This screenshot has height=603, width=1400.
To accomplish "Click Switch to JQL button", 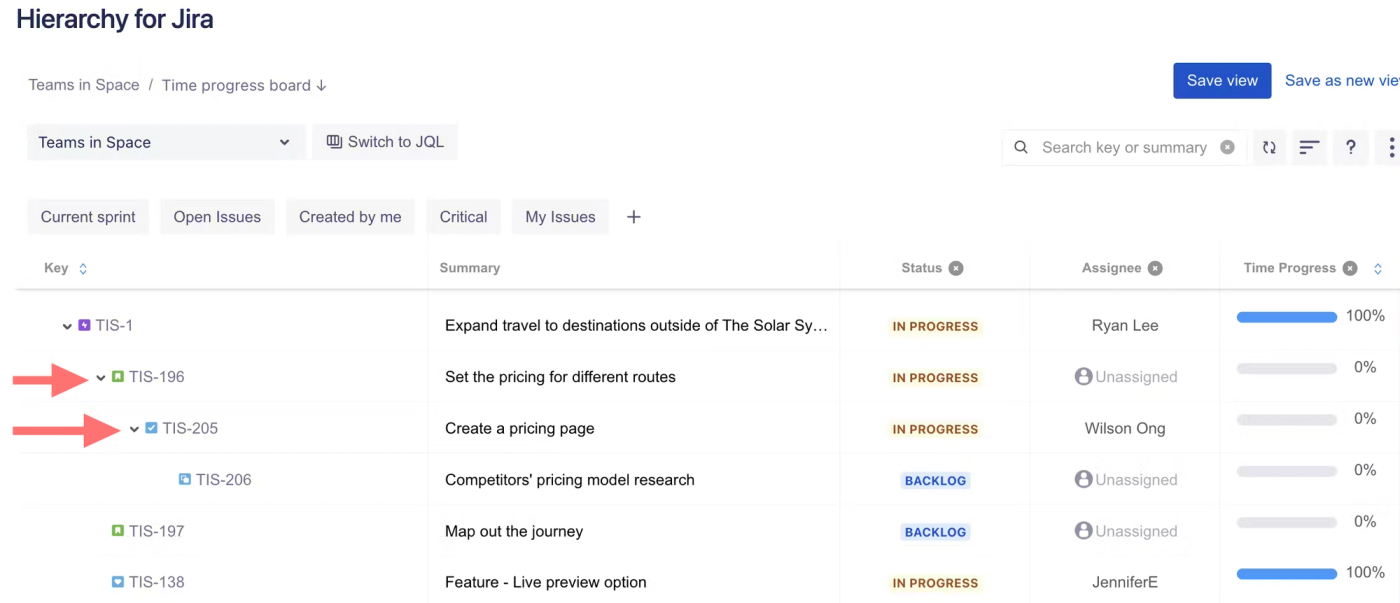I will (385, 142).
